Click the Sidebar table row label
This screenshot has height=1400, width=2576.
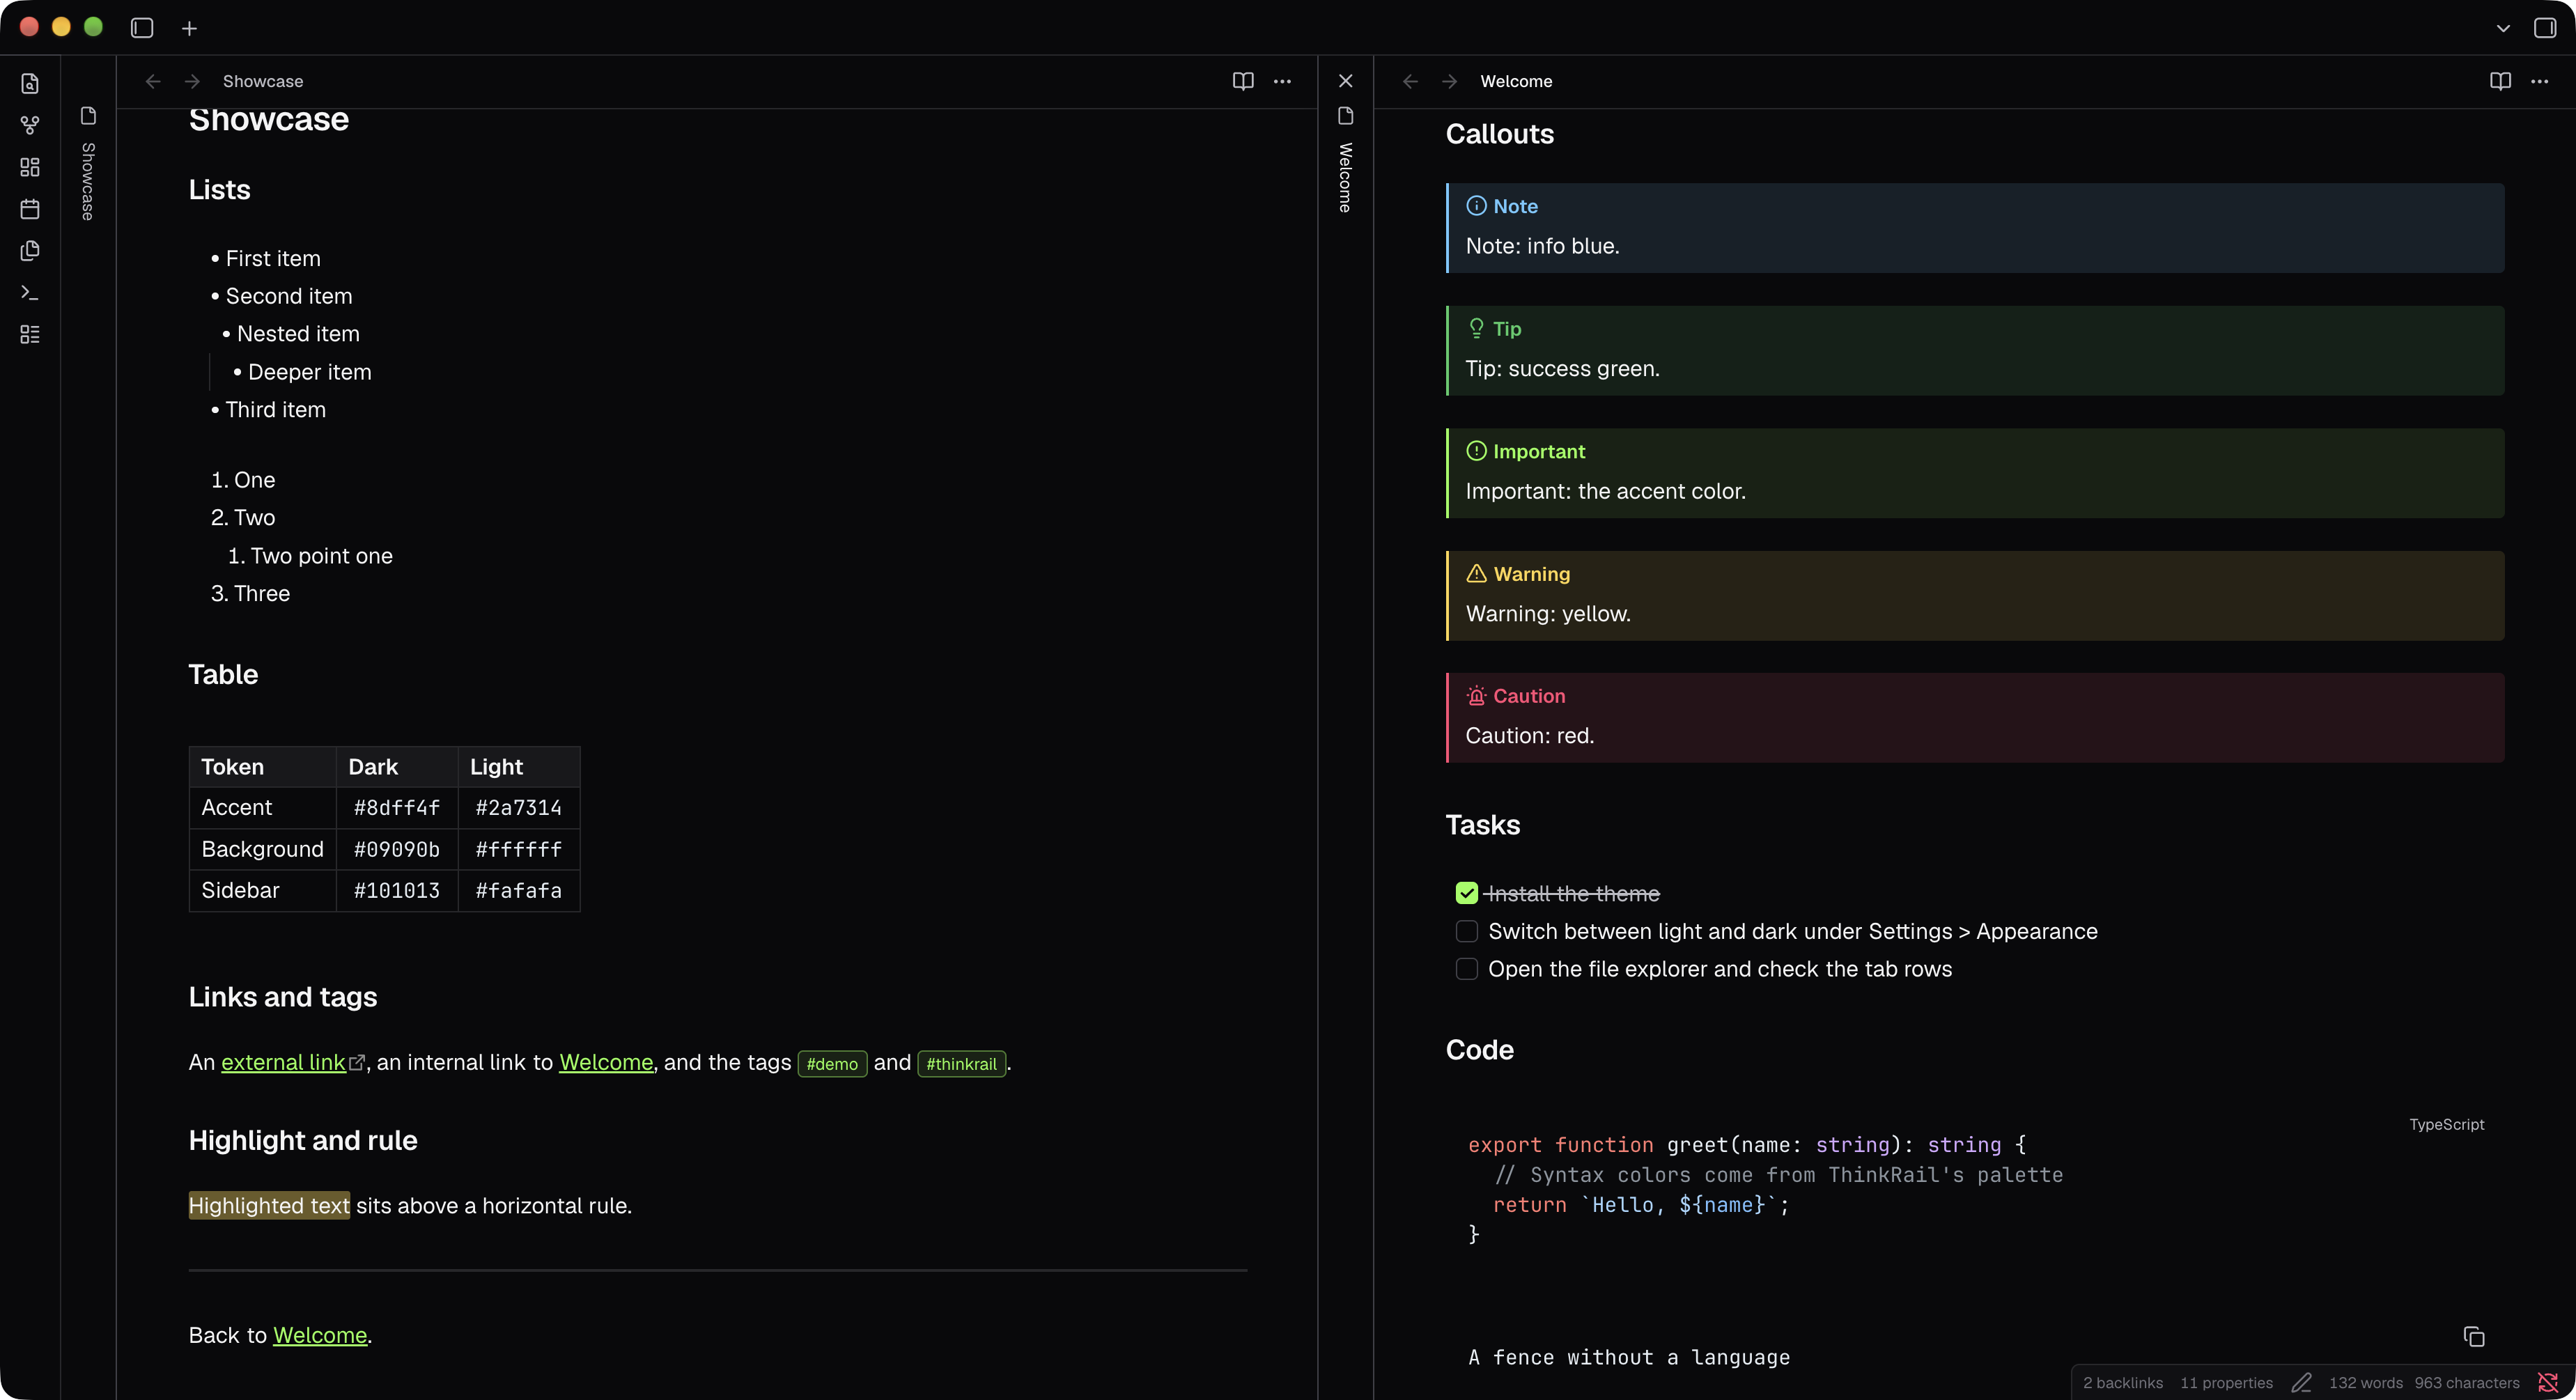(241, 890)
